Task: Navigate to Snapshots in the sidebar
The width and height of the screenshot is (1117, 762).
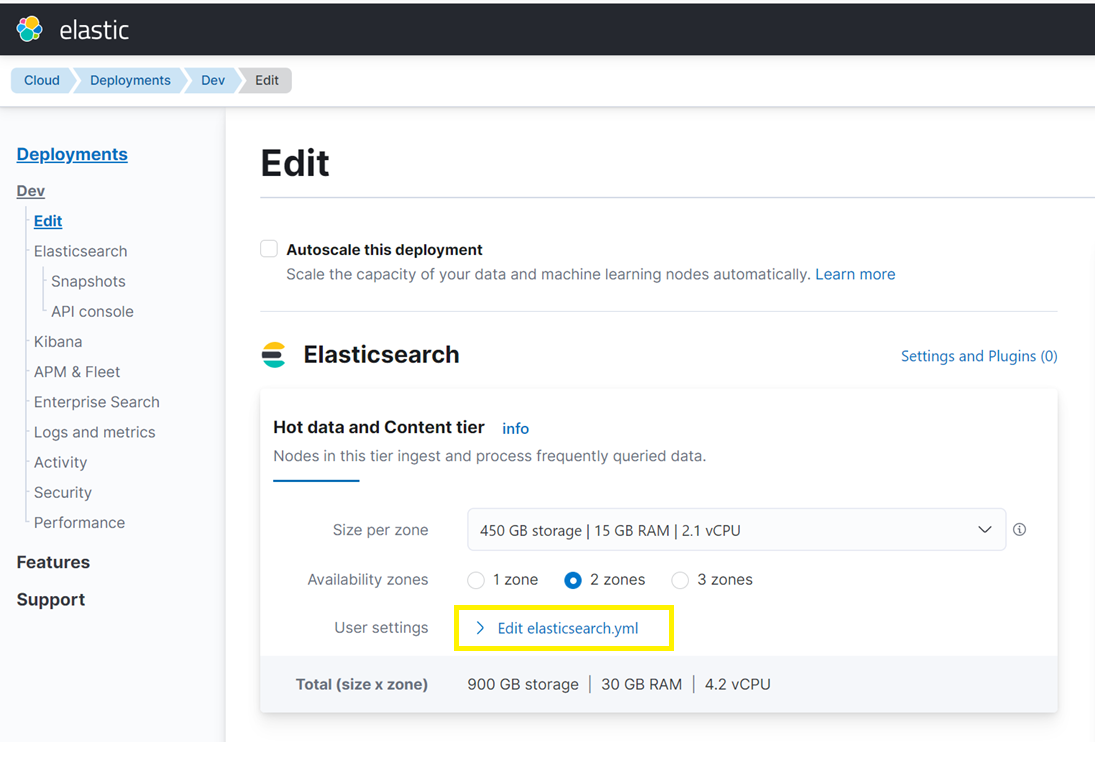Action: pos(87,281)
